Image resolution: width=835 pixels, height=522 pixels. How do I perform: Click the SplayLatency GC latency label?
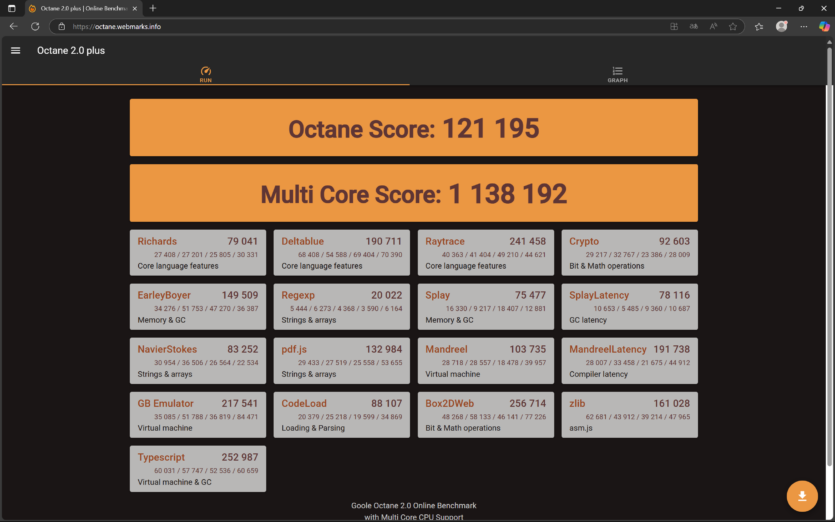pyautogui.click(x=588, y=320)
